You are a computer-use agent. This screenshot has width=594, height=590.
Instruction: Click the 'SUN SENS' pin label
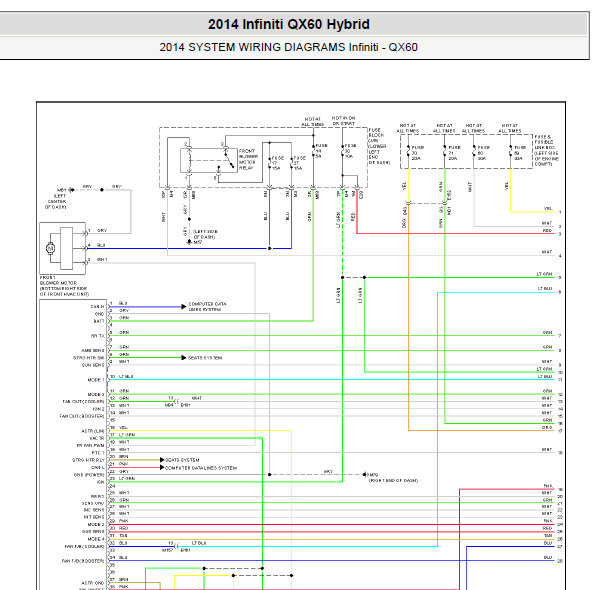tap(93, 365)
